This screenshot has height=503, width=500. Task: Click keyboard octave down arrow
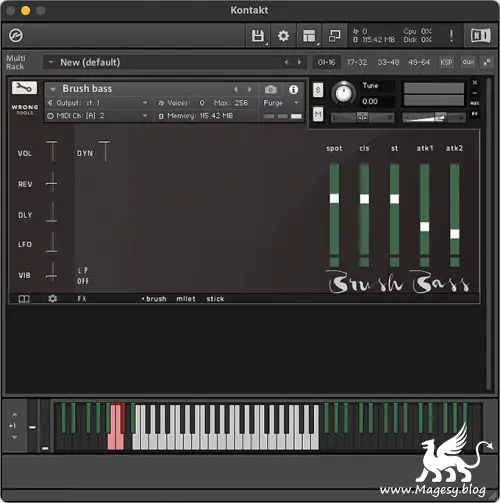14,437
